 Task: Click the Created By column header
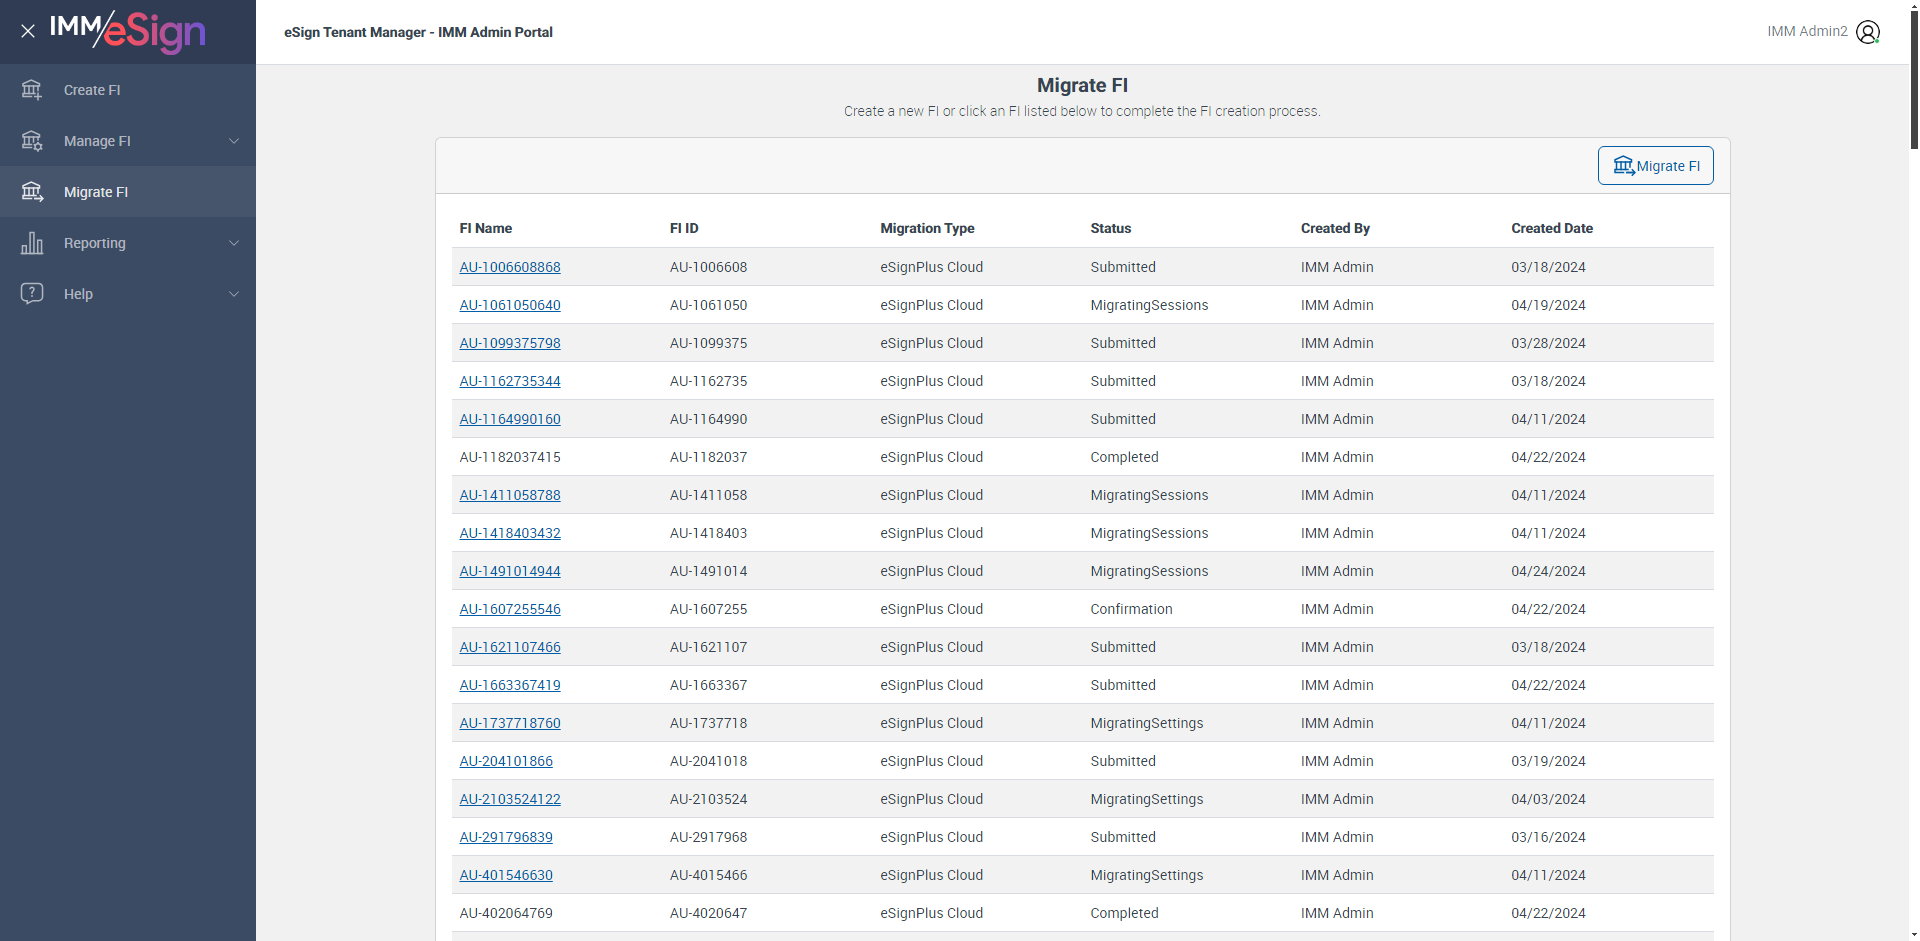tap(1335, 228)
